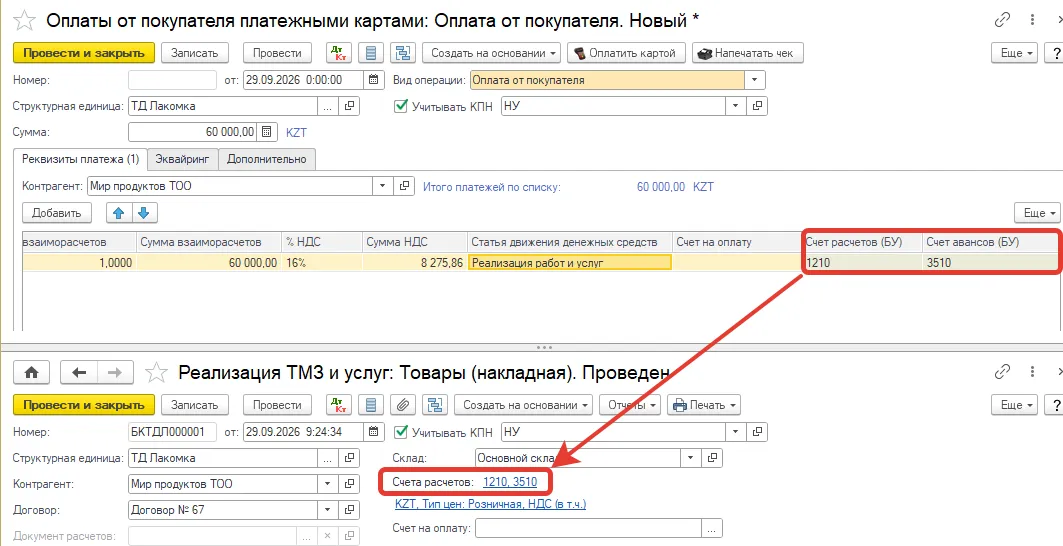Toggle Учитывать КПН in payment document
Image resolution: width=1063 pixels, height=546 pixels.
tap(401, 106)
